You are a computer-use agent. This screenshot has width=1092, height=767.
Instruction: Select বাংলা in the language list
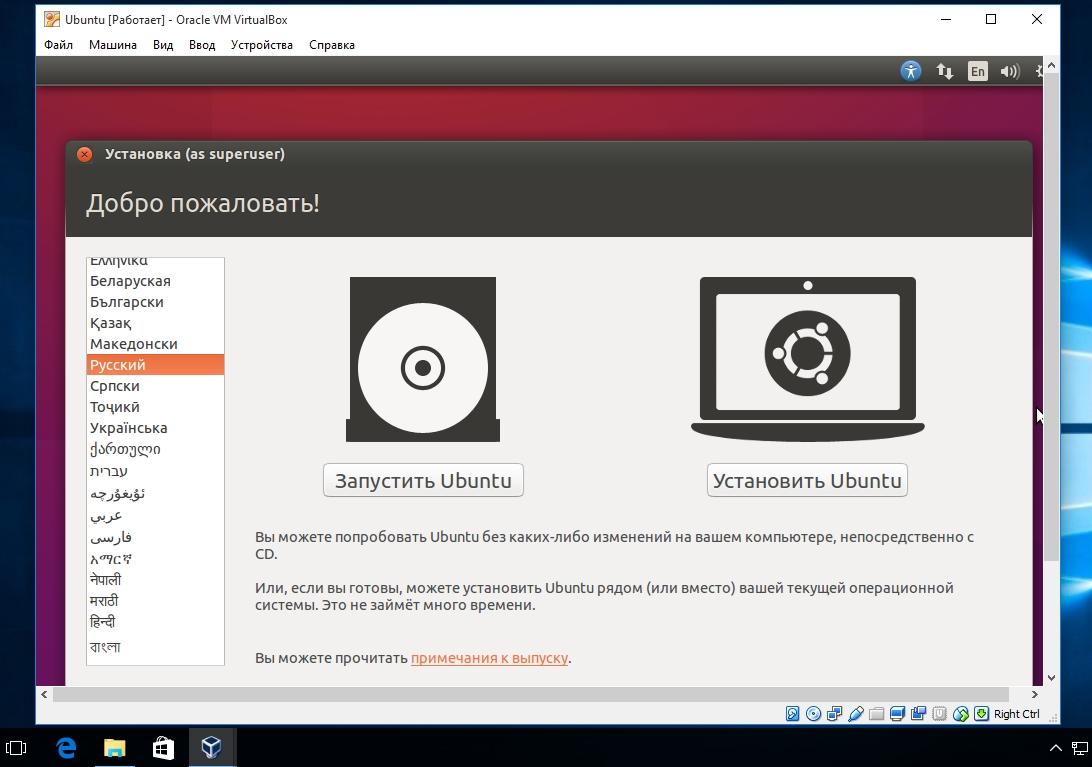pyautogui.click(x=155, y=646)
